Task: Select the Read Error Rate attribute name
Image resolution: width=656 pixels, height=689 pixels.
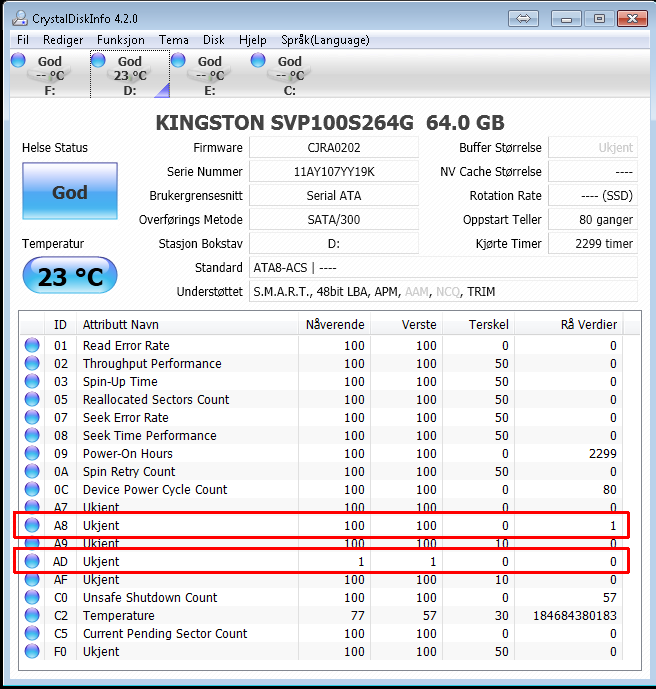Action: (126, 345)
